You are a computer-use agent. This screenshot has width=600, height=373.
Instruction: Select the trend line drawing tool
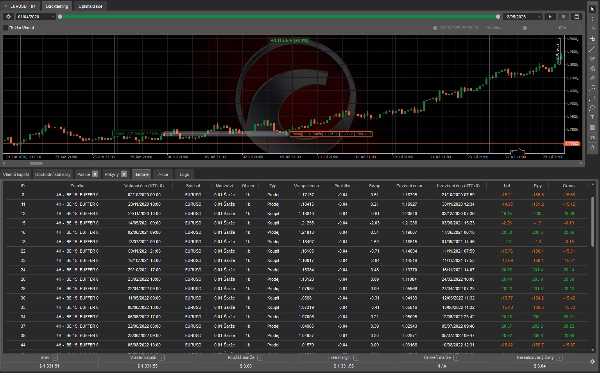click(592, 49)
